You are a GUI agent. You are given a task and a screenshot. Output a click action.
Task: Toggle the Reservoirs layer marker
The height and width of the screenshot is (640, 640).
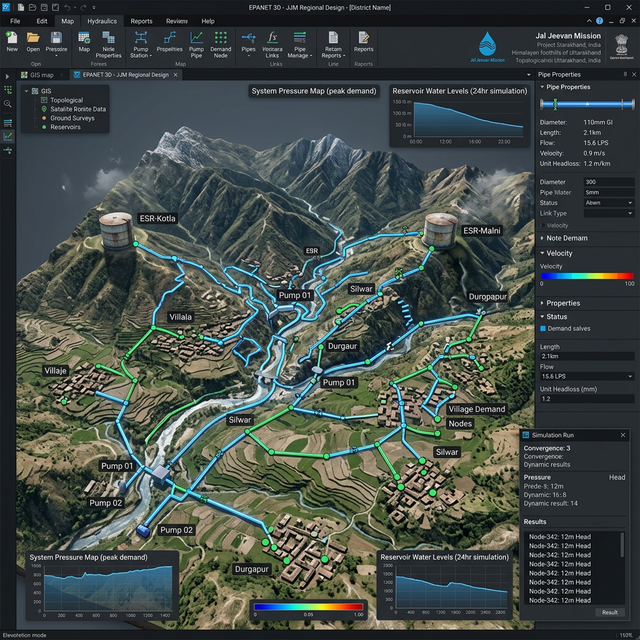tap(44, 127)
